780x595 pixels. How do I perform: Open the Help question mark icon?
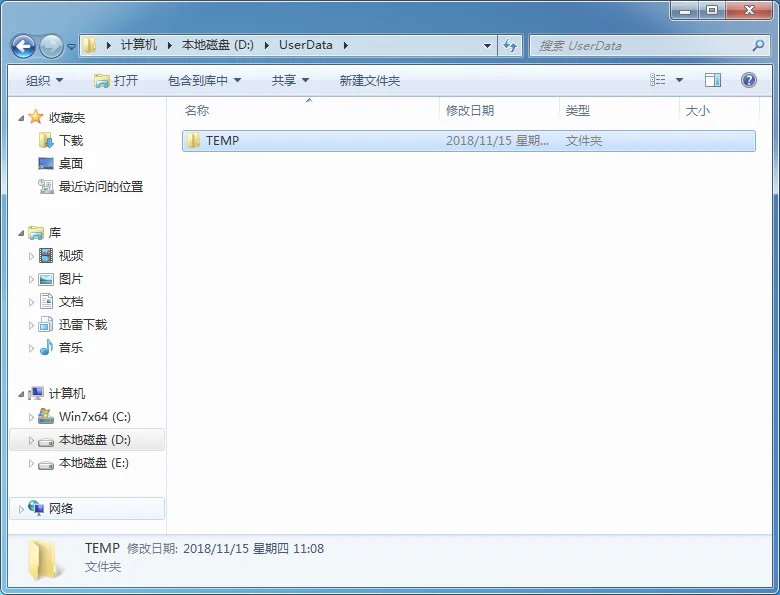pyautogui.click(x=748, y=80)
